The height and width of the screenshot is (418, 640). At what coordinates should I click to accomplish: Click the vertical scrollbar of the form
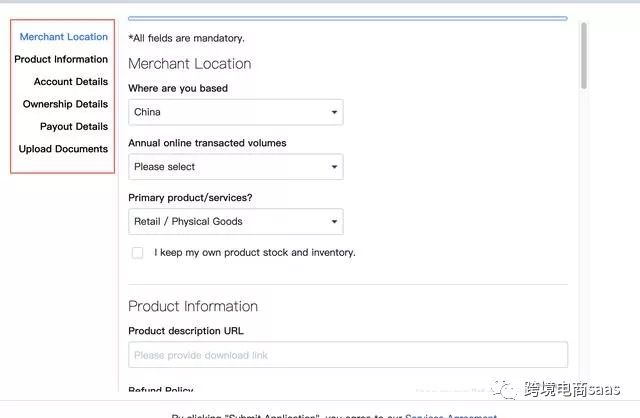click(583, 60)
